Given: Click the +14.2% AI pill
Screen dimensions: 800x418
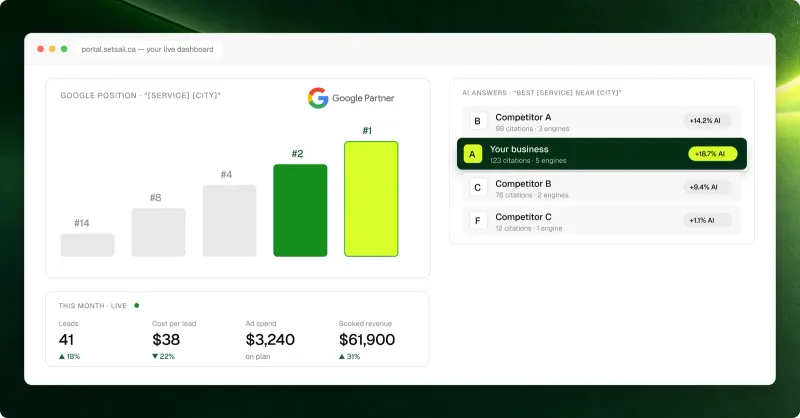Looking at the screenshot, I should 707,121.
